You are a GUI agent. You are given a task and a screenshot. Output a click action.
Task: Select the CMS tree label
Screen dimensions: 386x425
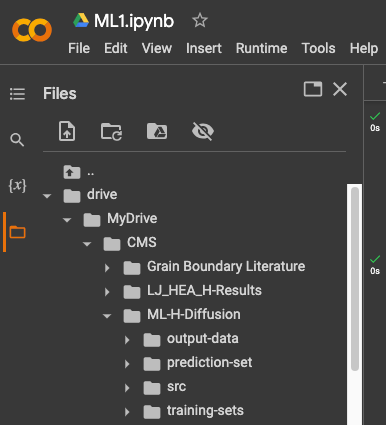click(142, 242)
